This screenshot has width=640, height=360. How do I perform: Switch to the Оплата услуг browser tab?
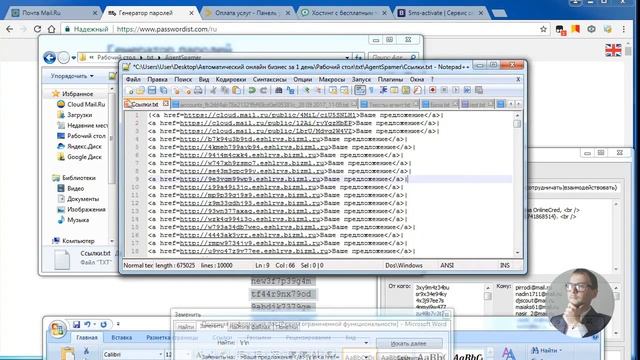coord(247,13)
